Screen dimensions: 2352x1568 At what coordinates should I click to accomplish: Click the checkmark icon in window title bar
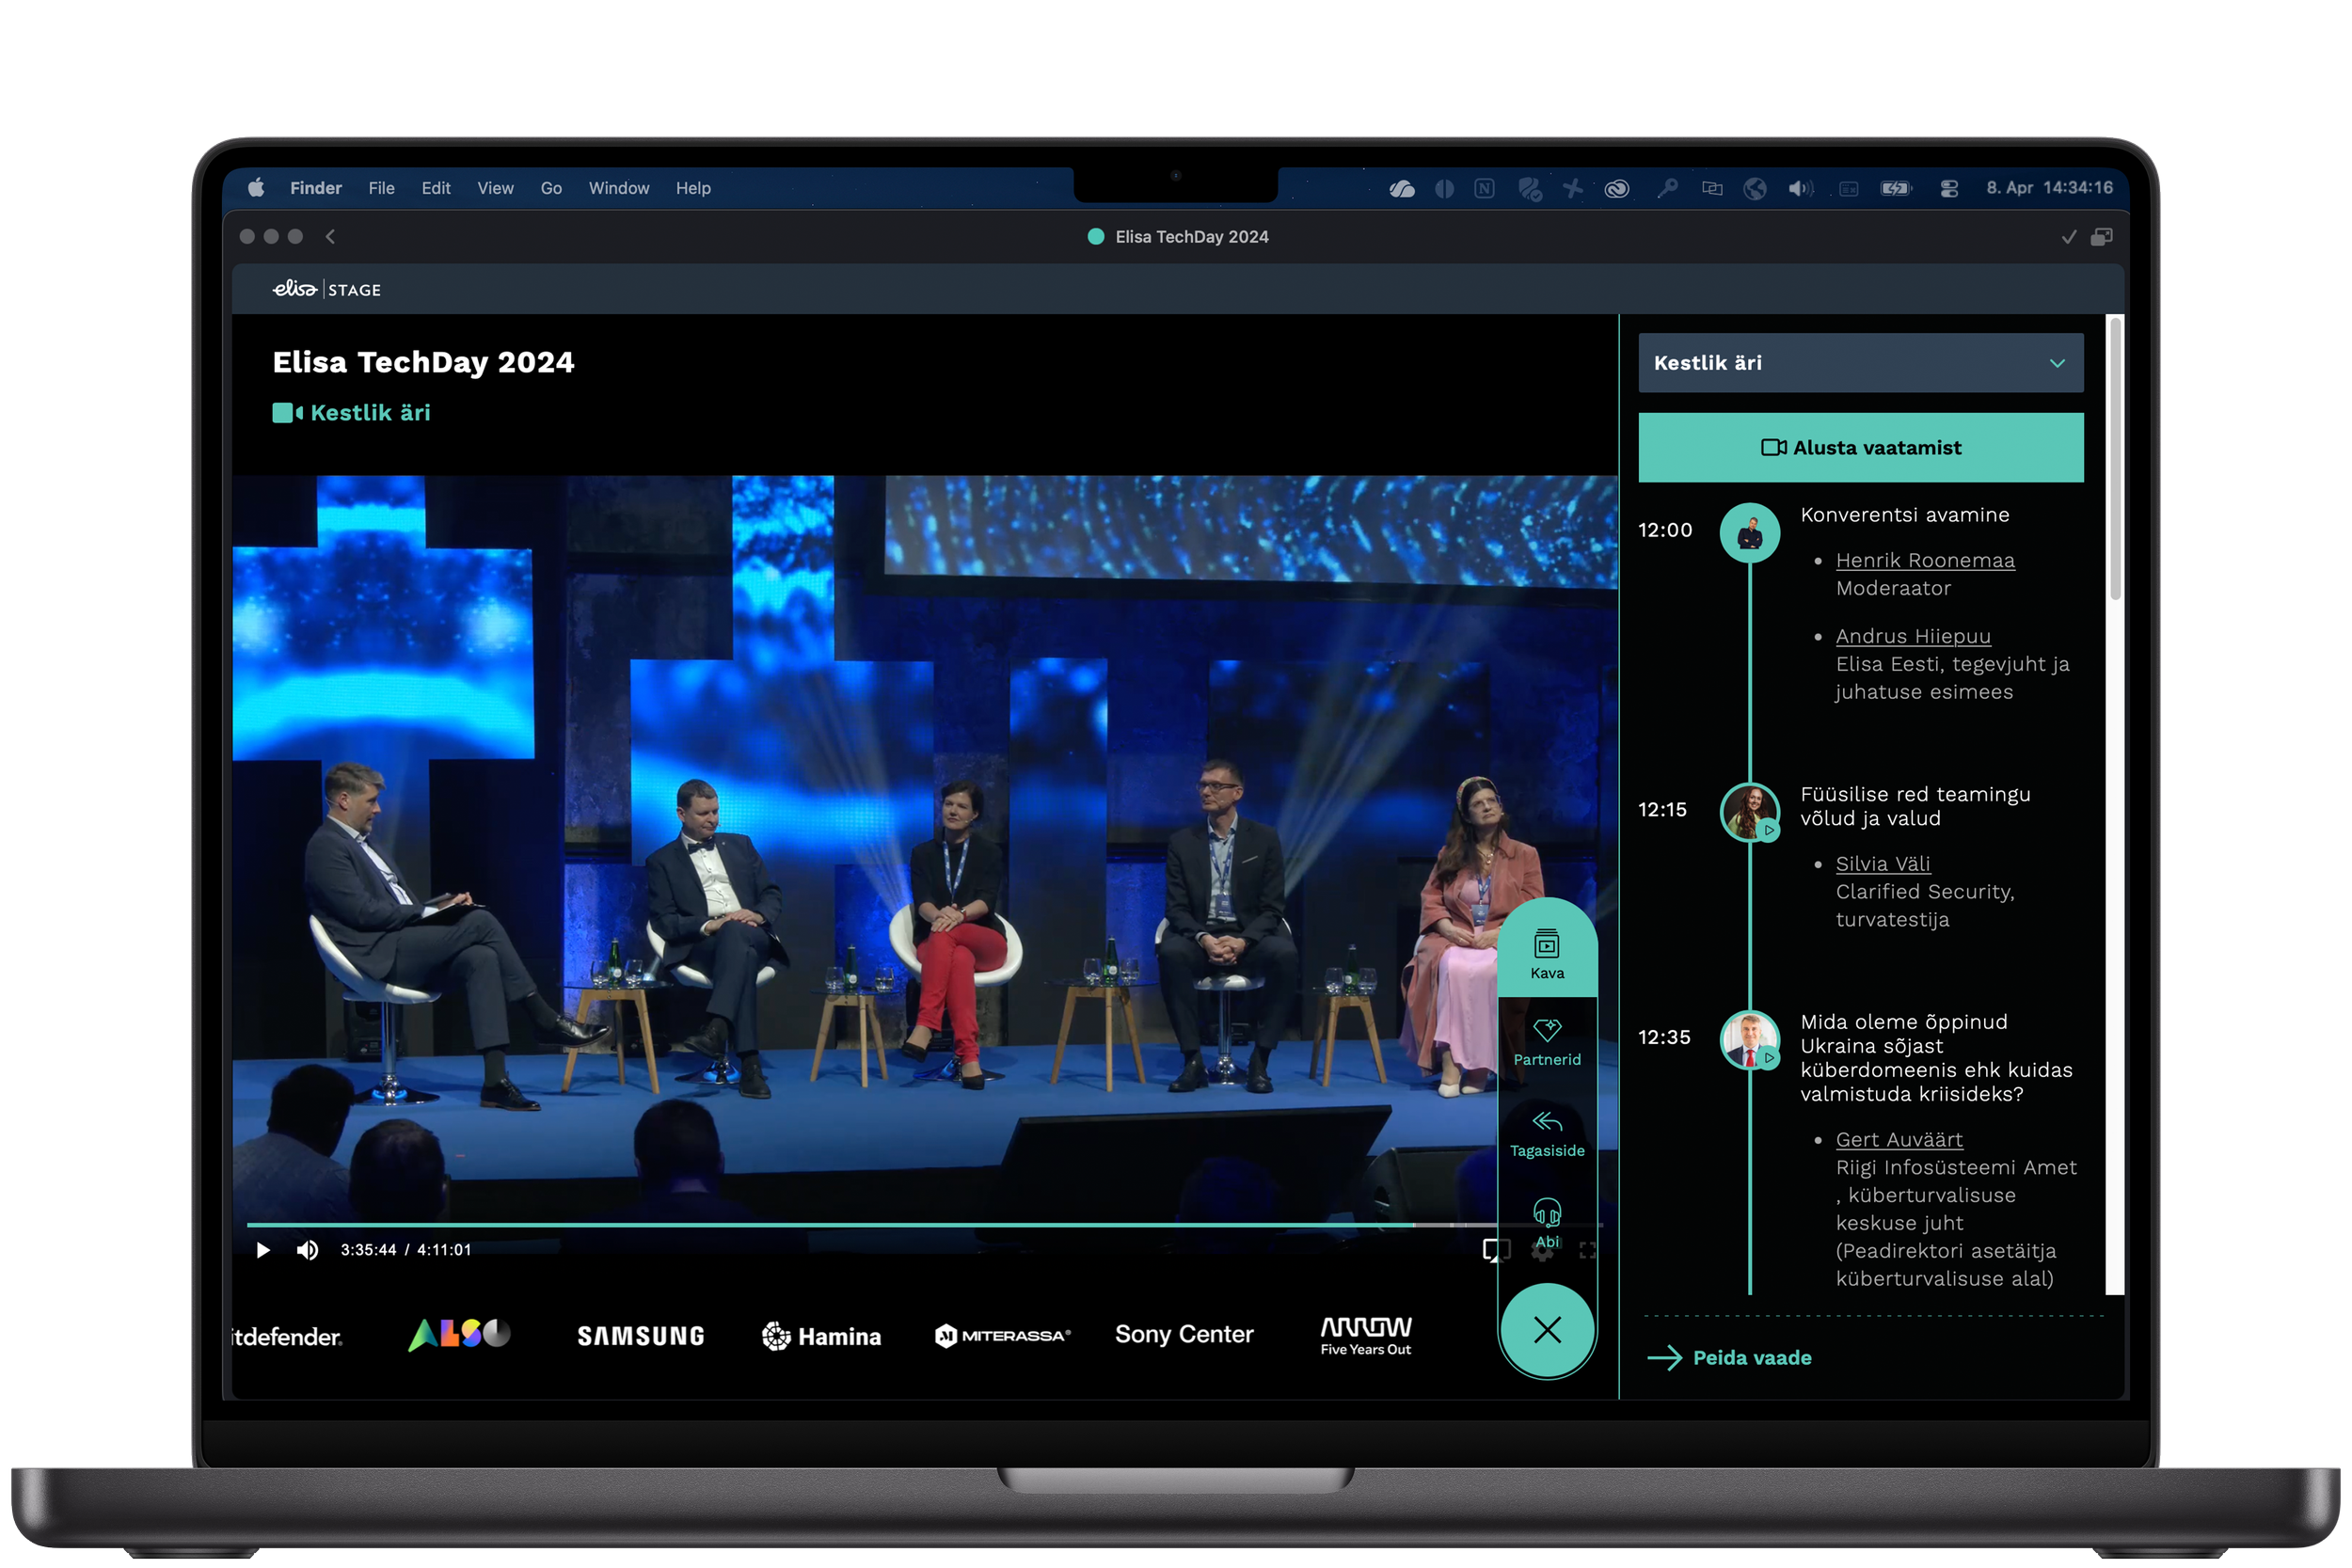2068,237
